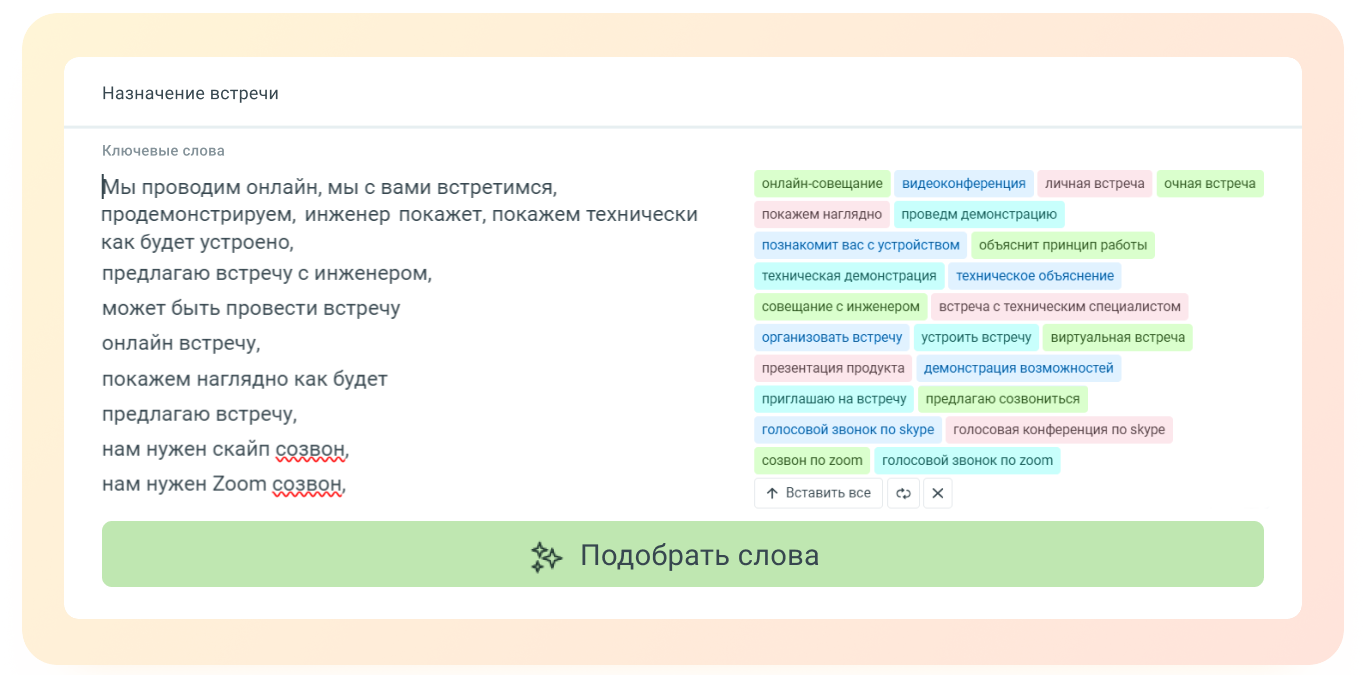1365x675 pixels.
Task: Click the 'встреча с техническим специалистом' tag
Action: (1059, 307)
